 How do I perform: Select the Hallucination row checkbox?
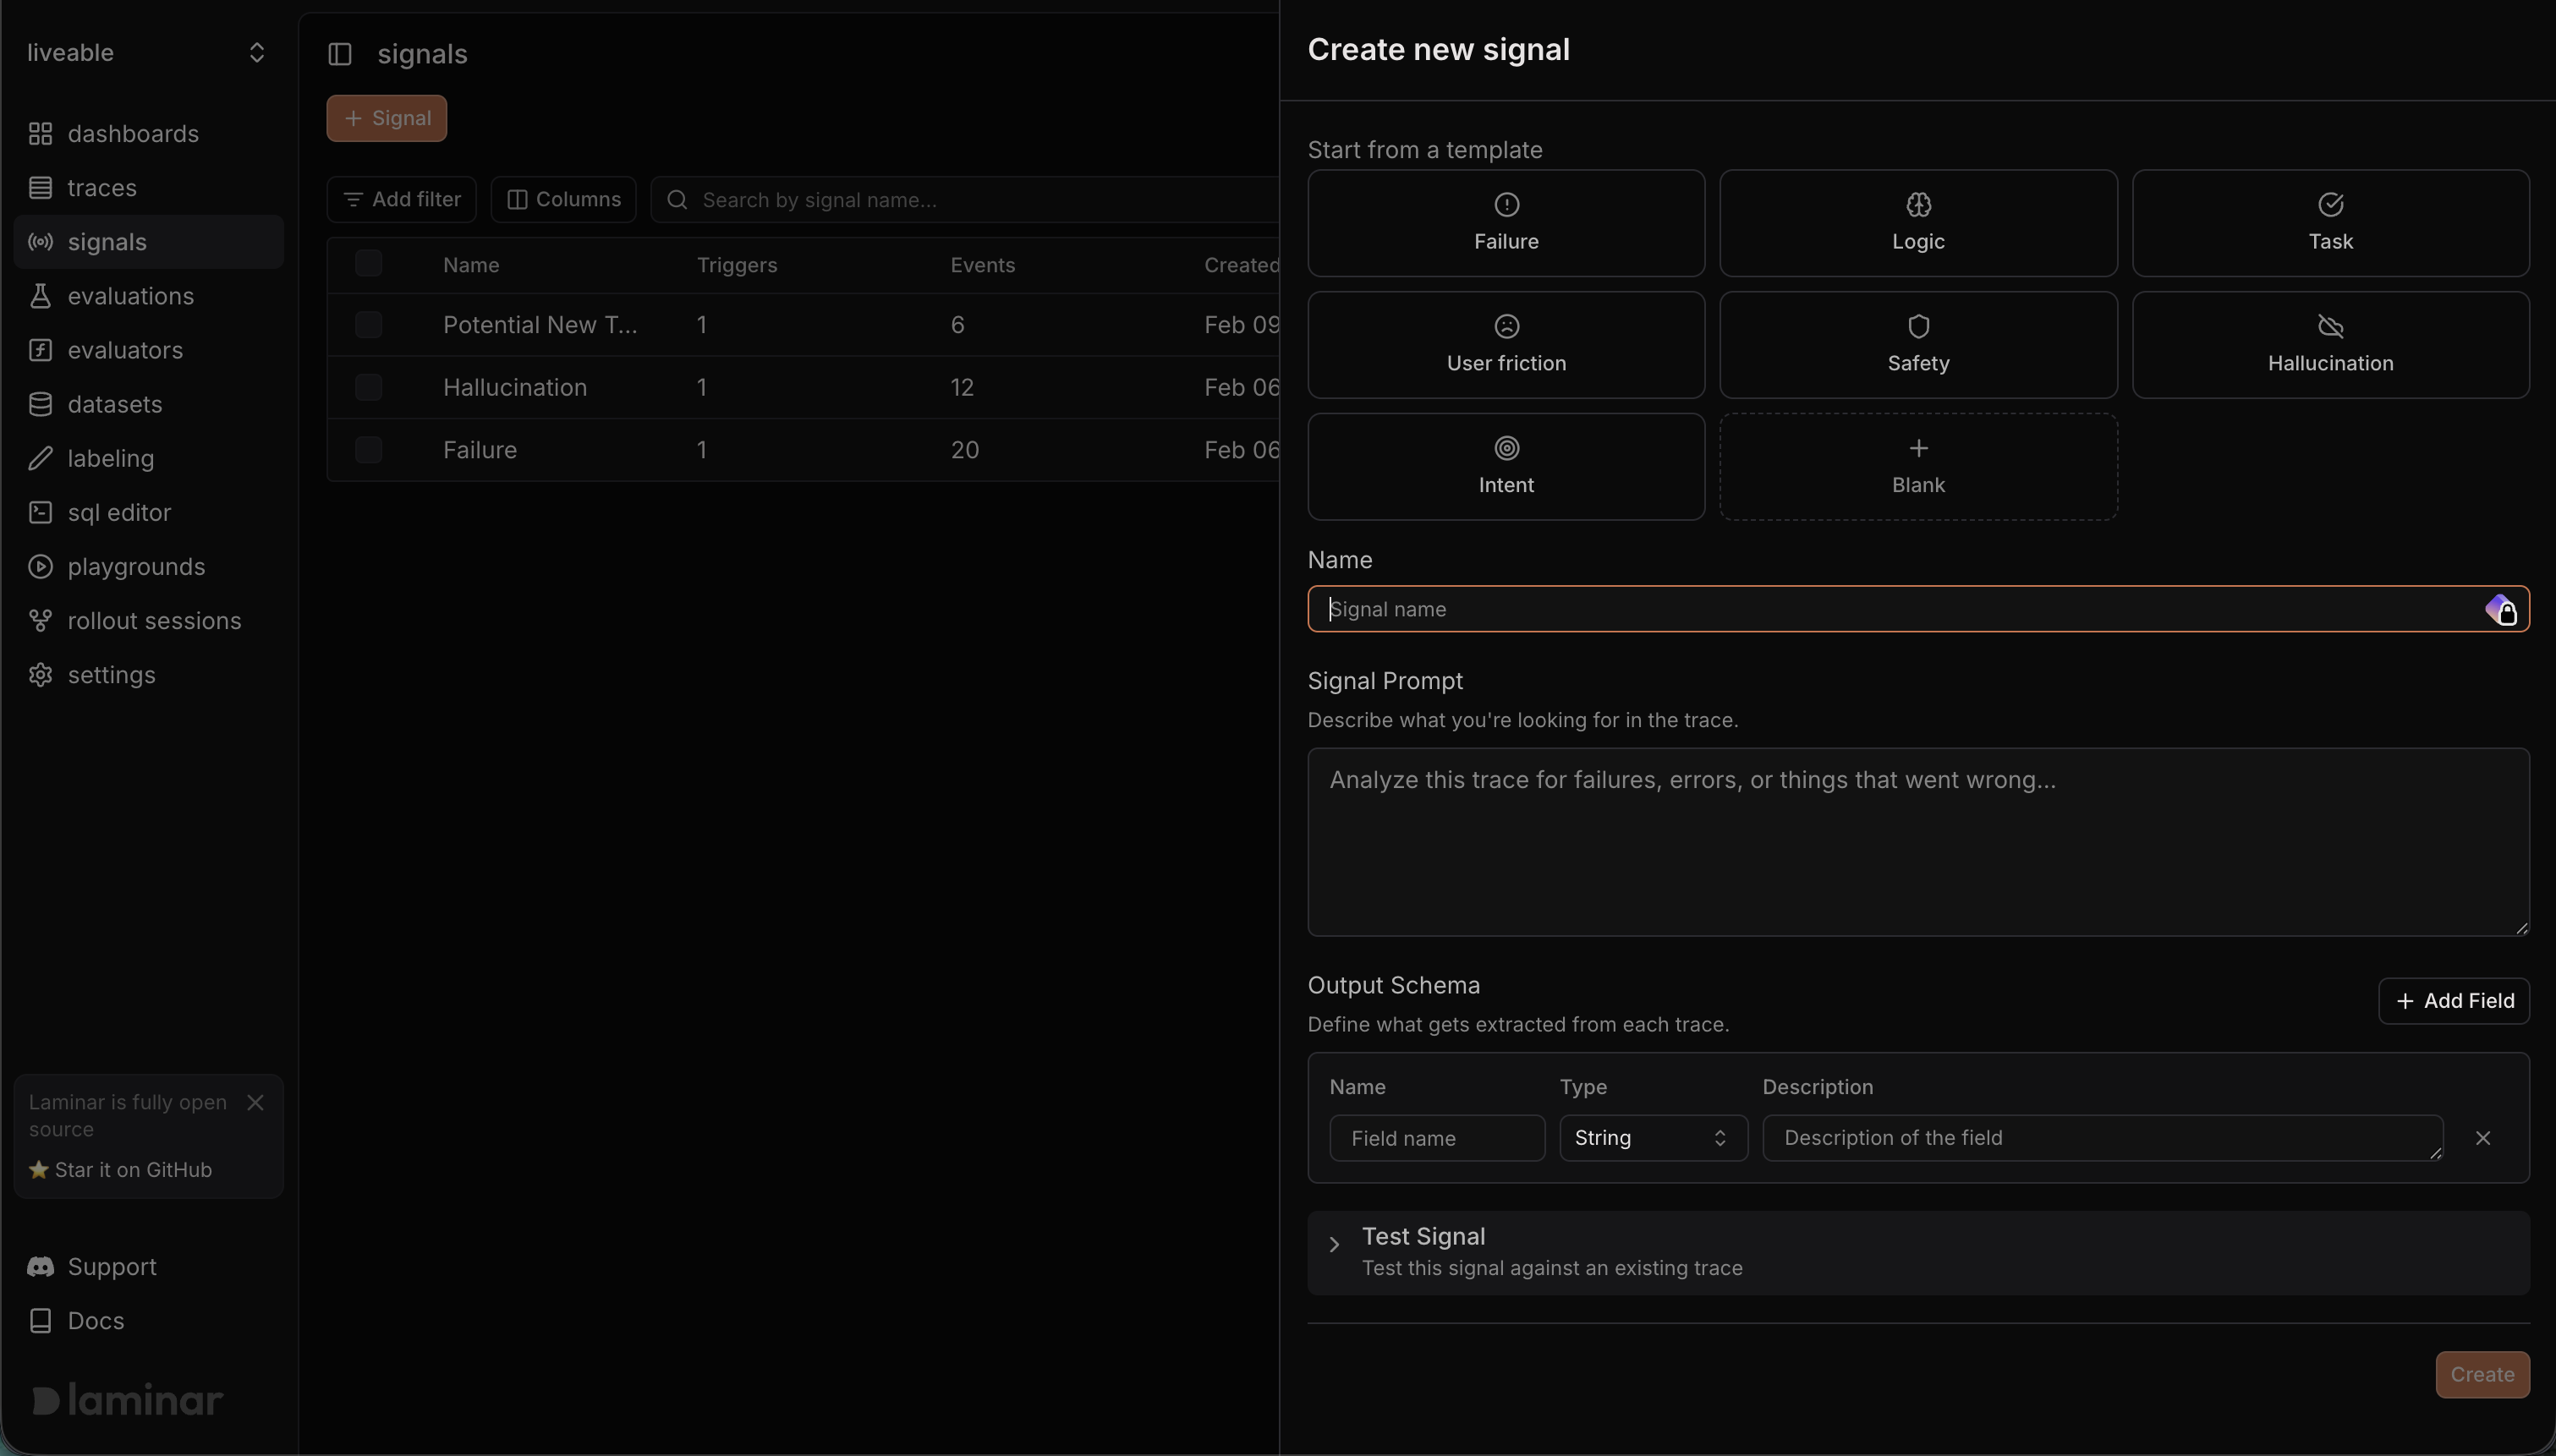[367, 387]
